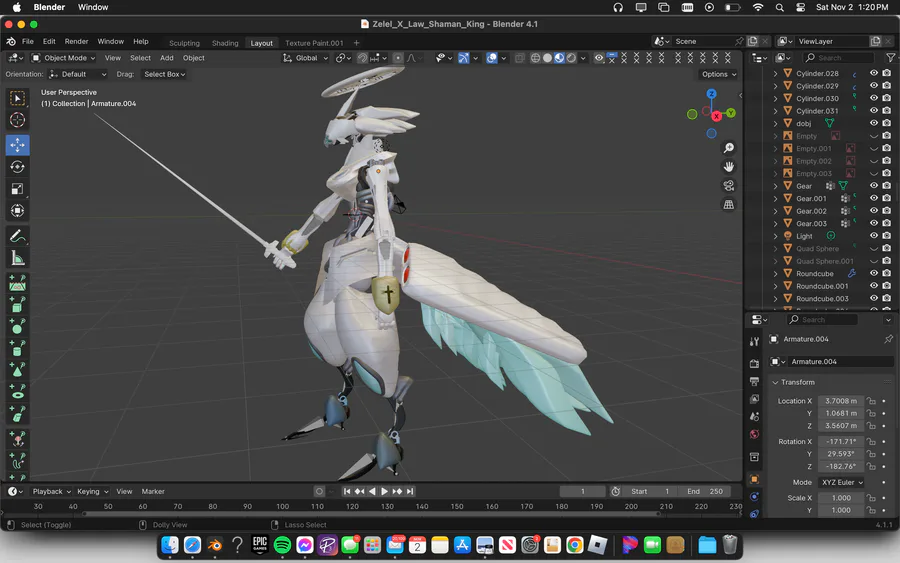Jump to the last frame
Image resolution: width=900 pixels, height=563 pixels.
pos(410,491)
